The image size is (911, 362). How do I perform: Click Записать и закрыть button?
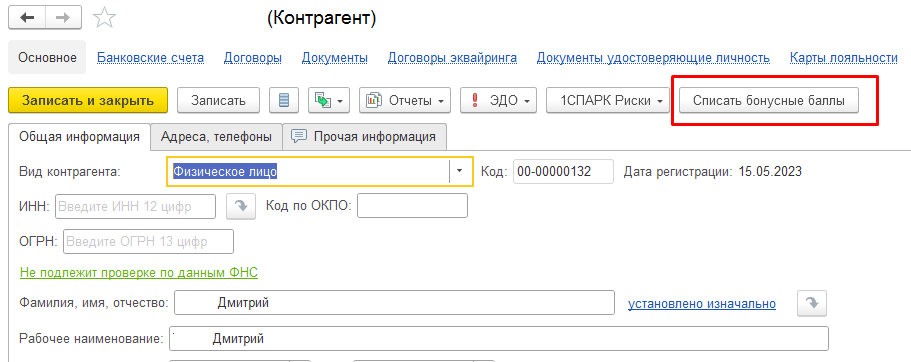coord(88,101)
